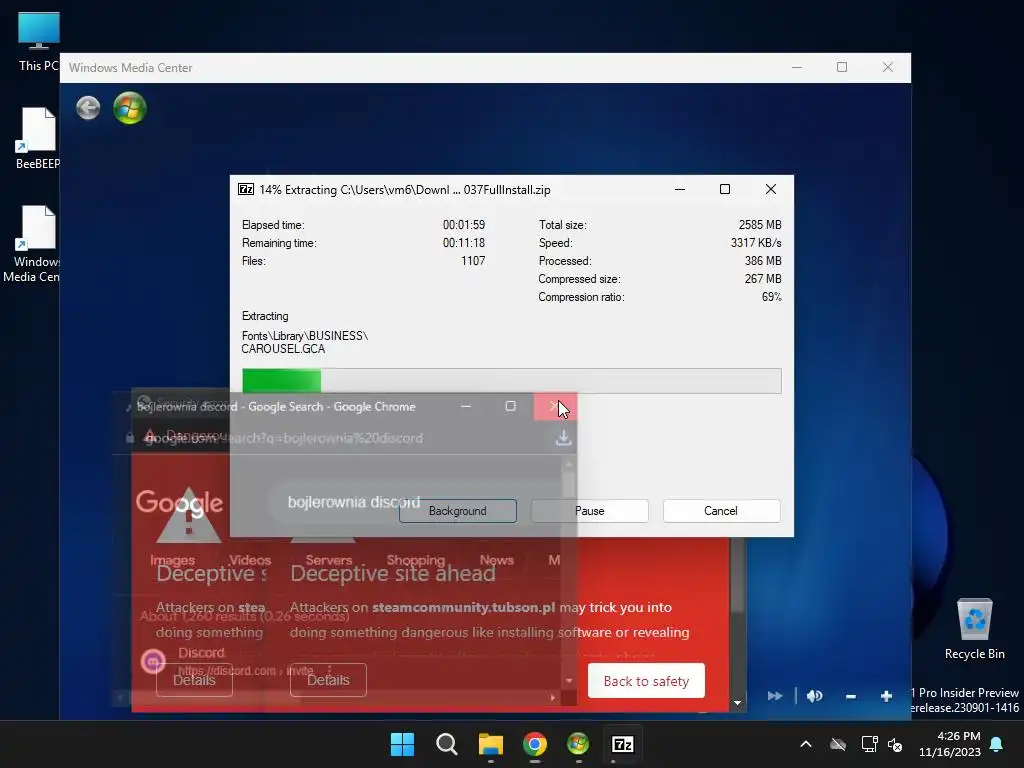The height and width of the screenshot is (768, 1024).
Task: Select the BeeBEEP desktop shortcut
Action: point(37,138)
